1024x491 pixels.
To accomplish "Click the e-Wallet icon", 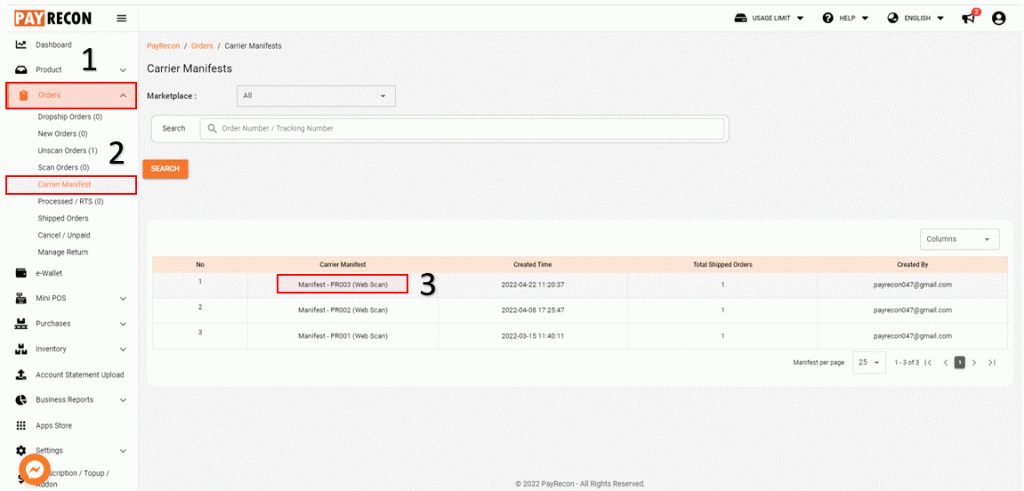I will (x=21, y=273).
